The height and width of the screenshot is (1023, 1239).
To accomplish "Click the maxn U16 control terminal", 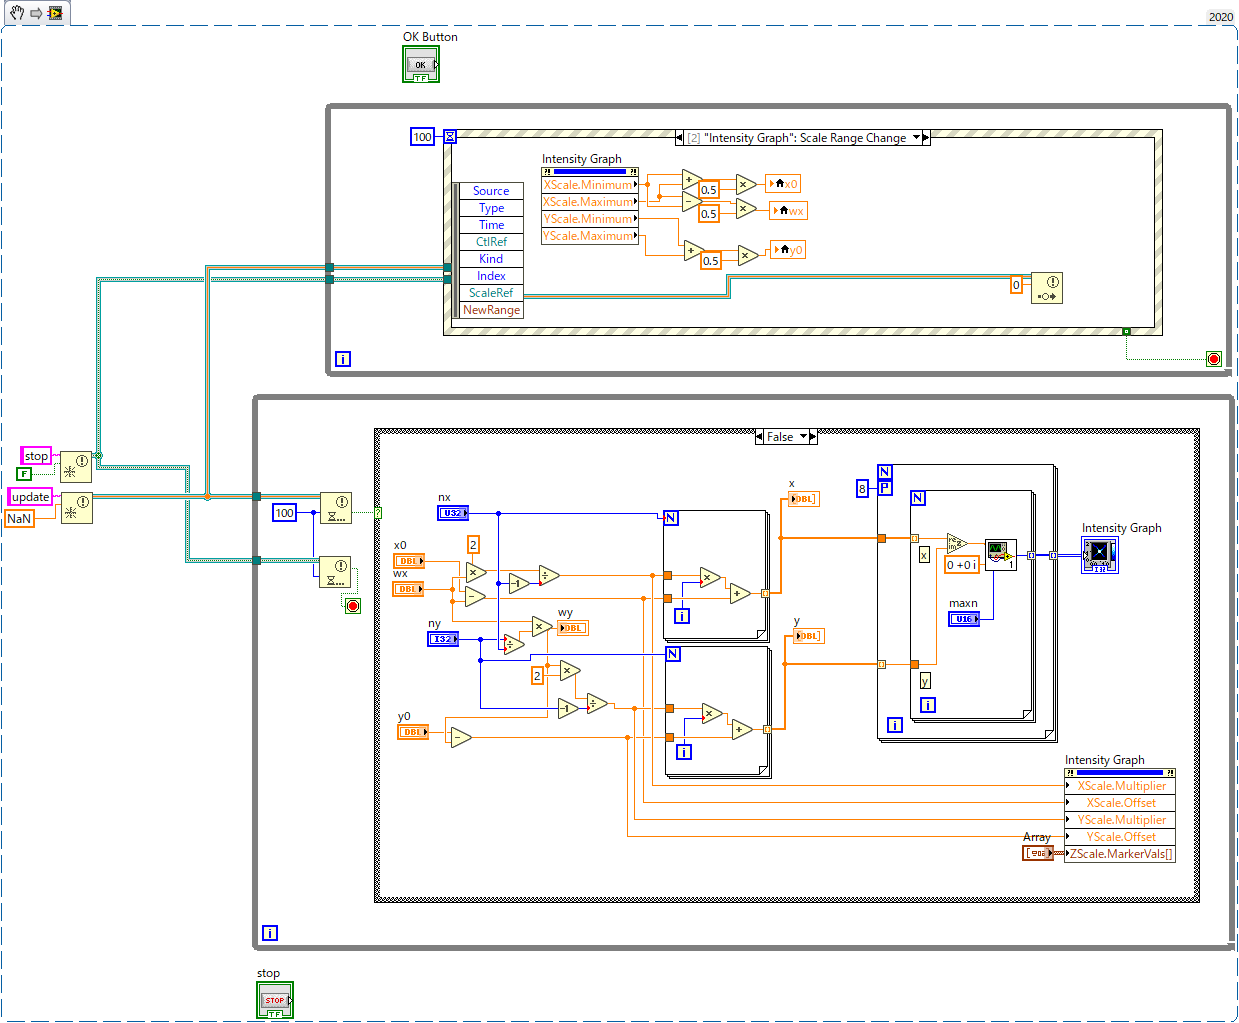I will click(964, 619).
